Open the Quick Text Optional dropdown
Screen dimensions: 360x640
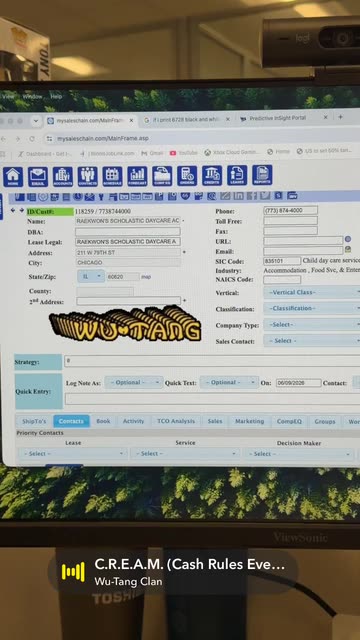pos(229,382)
